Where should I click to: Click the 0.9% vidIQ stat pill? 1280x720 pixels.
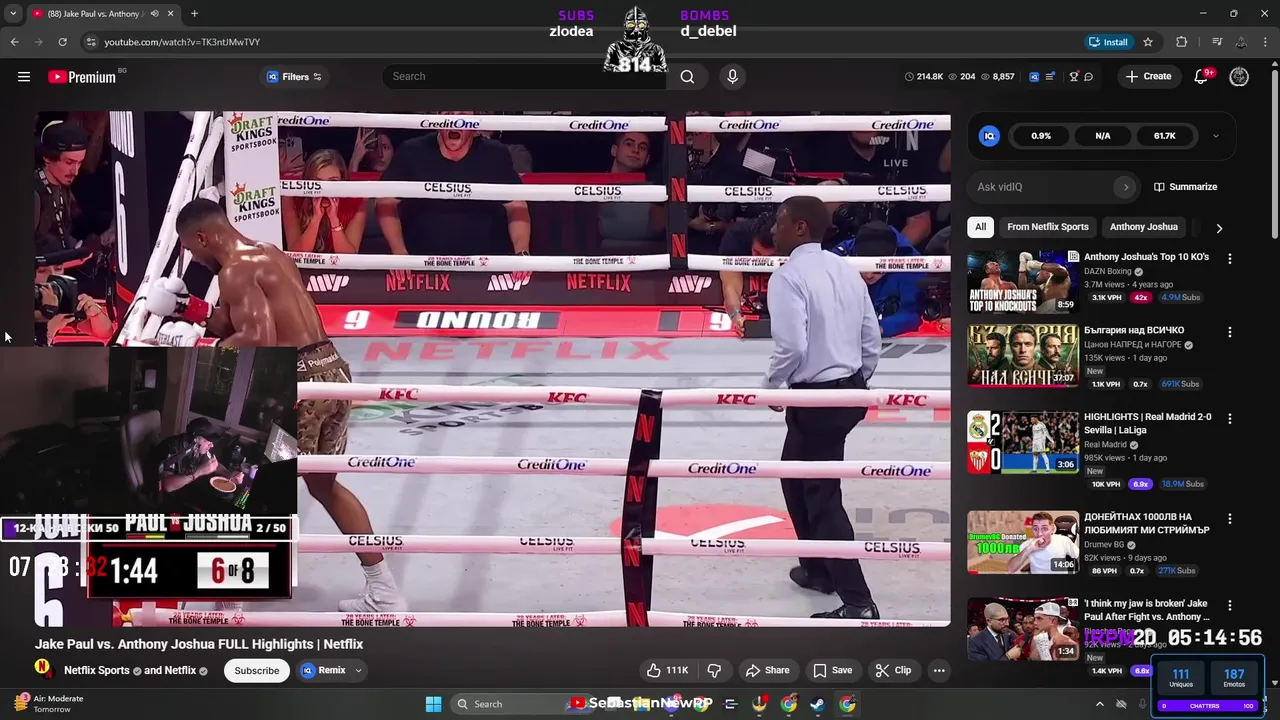point(1041,136)
